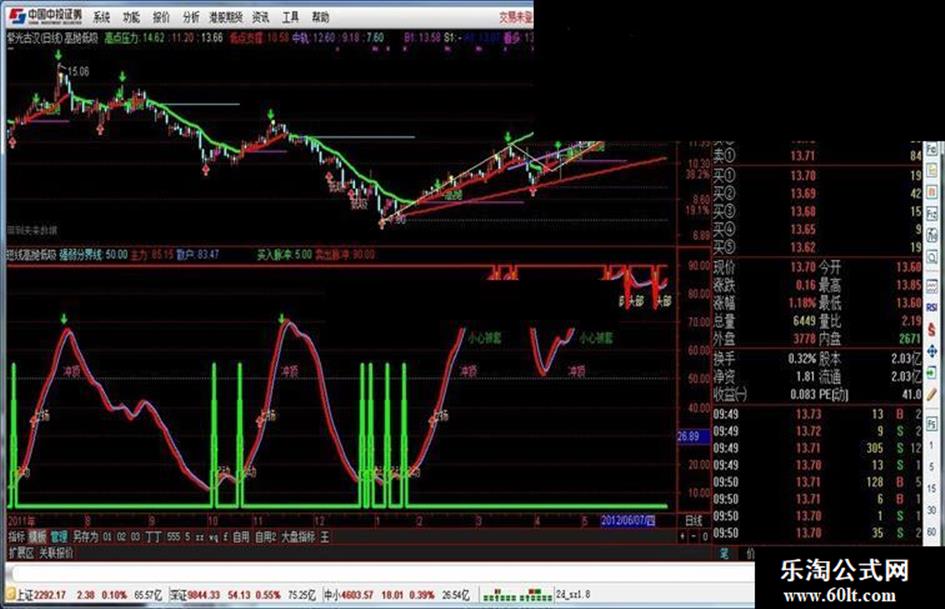The width and height of the screenshot is (945, 609).
Task: Switch to 30-minute period in right toolbar
Action: coord(932,511)
